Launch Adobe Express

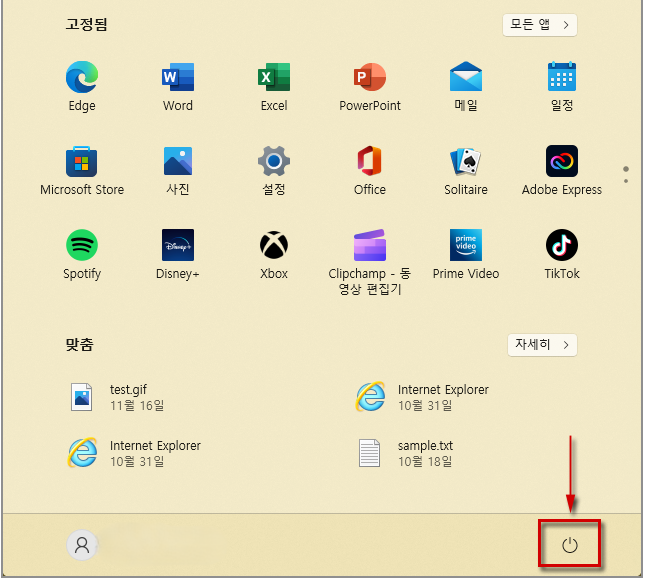tap(562, 171)
